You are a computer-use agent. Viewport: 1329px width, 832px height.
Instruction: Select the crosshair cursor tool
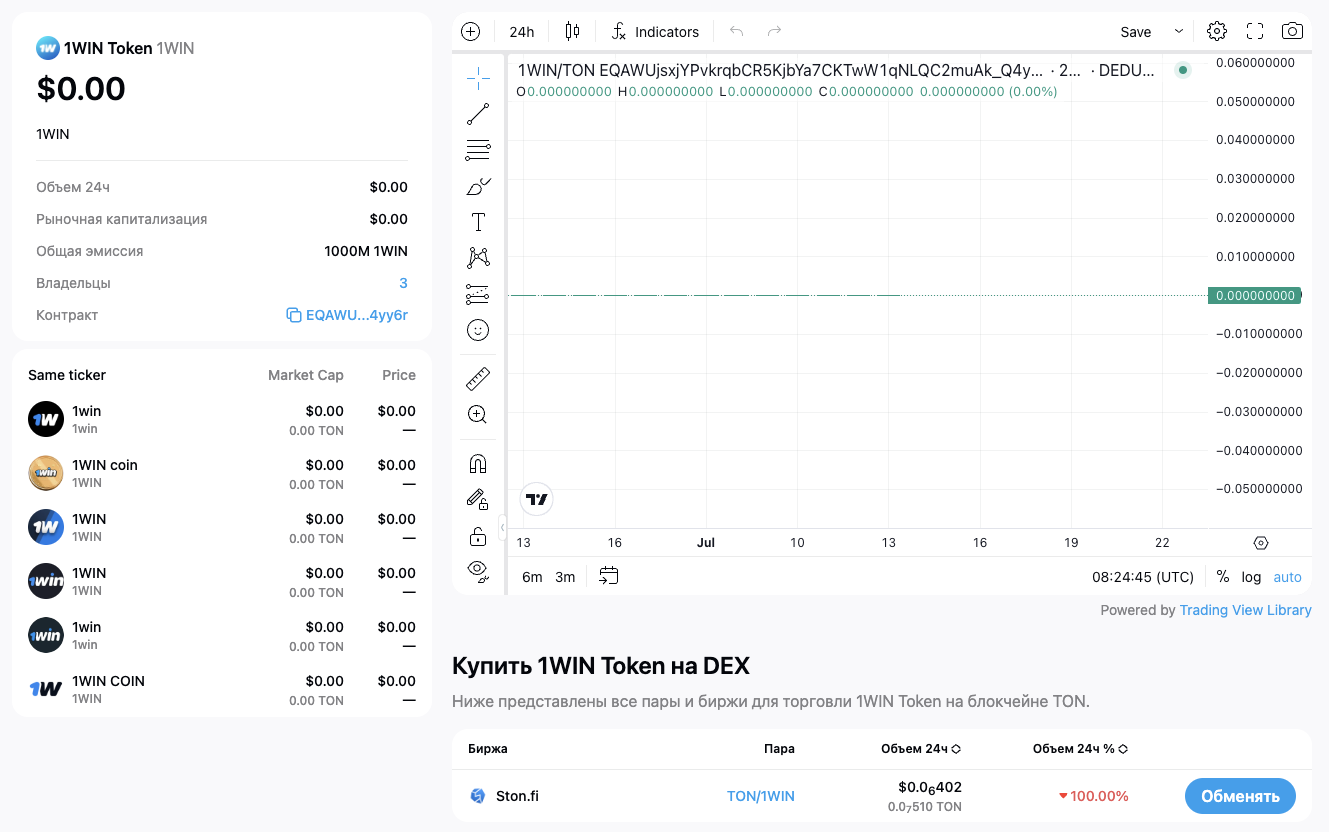pos(478,78)
